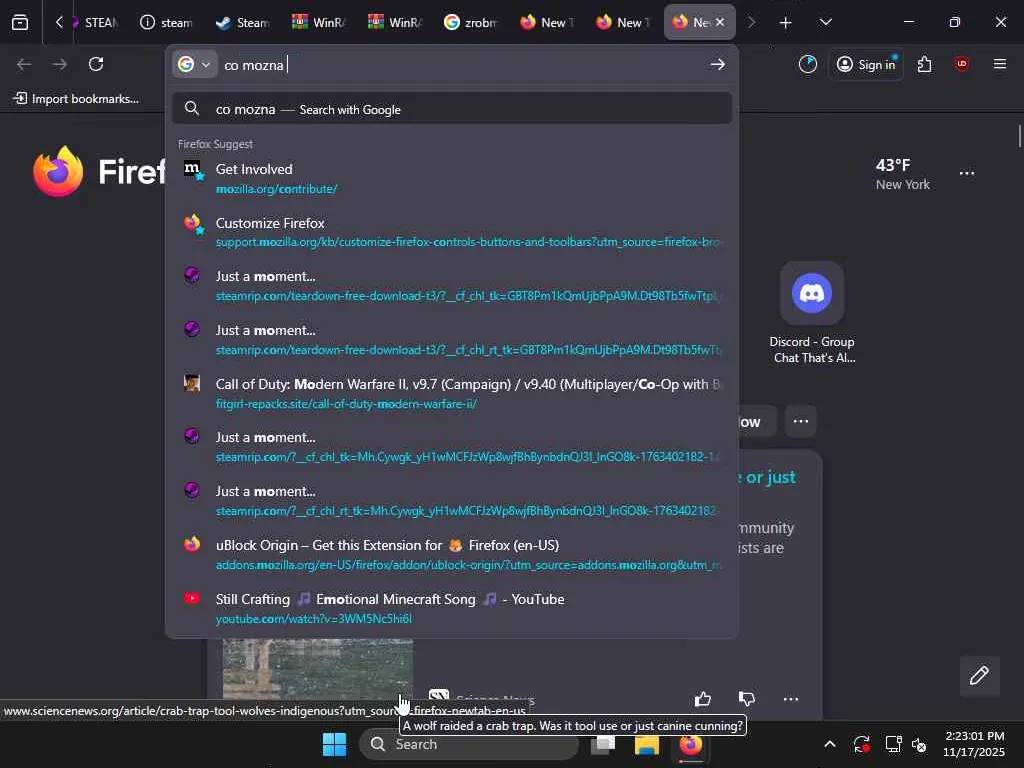Click the Mozilla favicon beside Get Involved
The height and width of the screenshot is (768, 1024).
pos(193,170)
